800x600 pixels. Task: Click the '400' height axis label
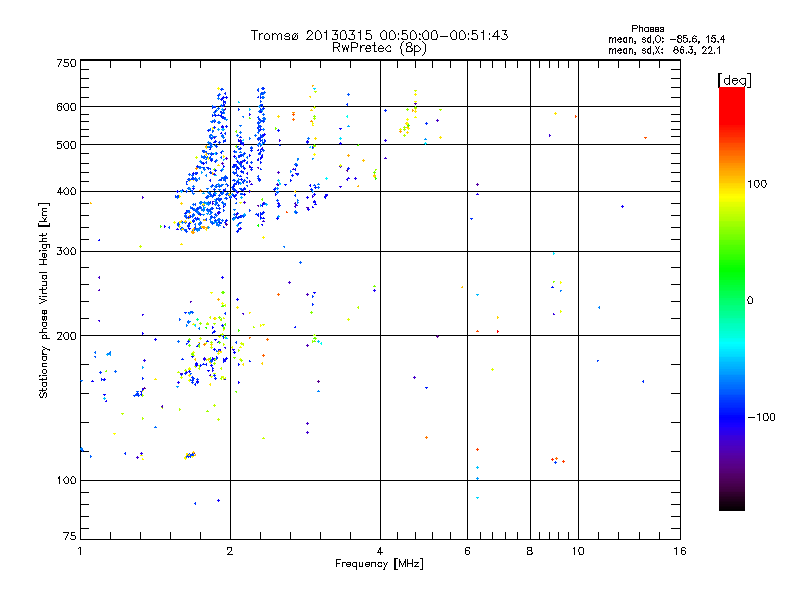(x=66, y=192)
